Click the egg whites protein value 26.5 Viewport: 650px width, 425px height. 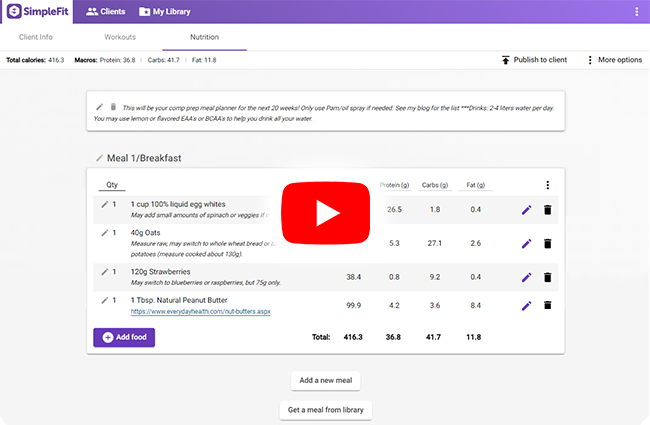pyautogui.click(x=394, y=210)
